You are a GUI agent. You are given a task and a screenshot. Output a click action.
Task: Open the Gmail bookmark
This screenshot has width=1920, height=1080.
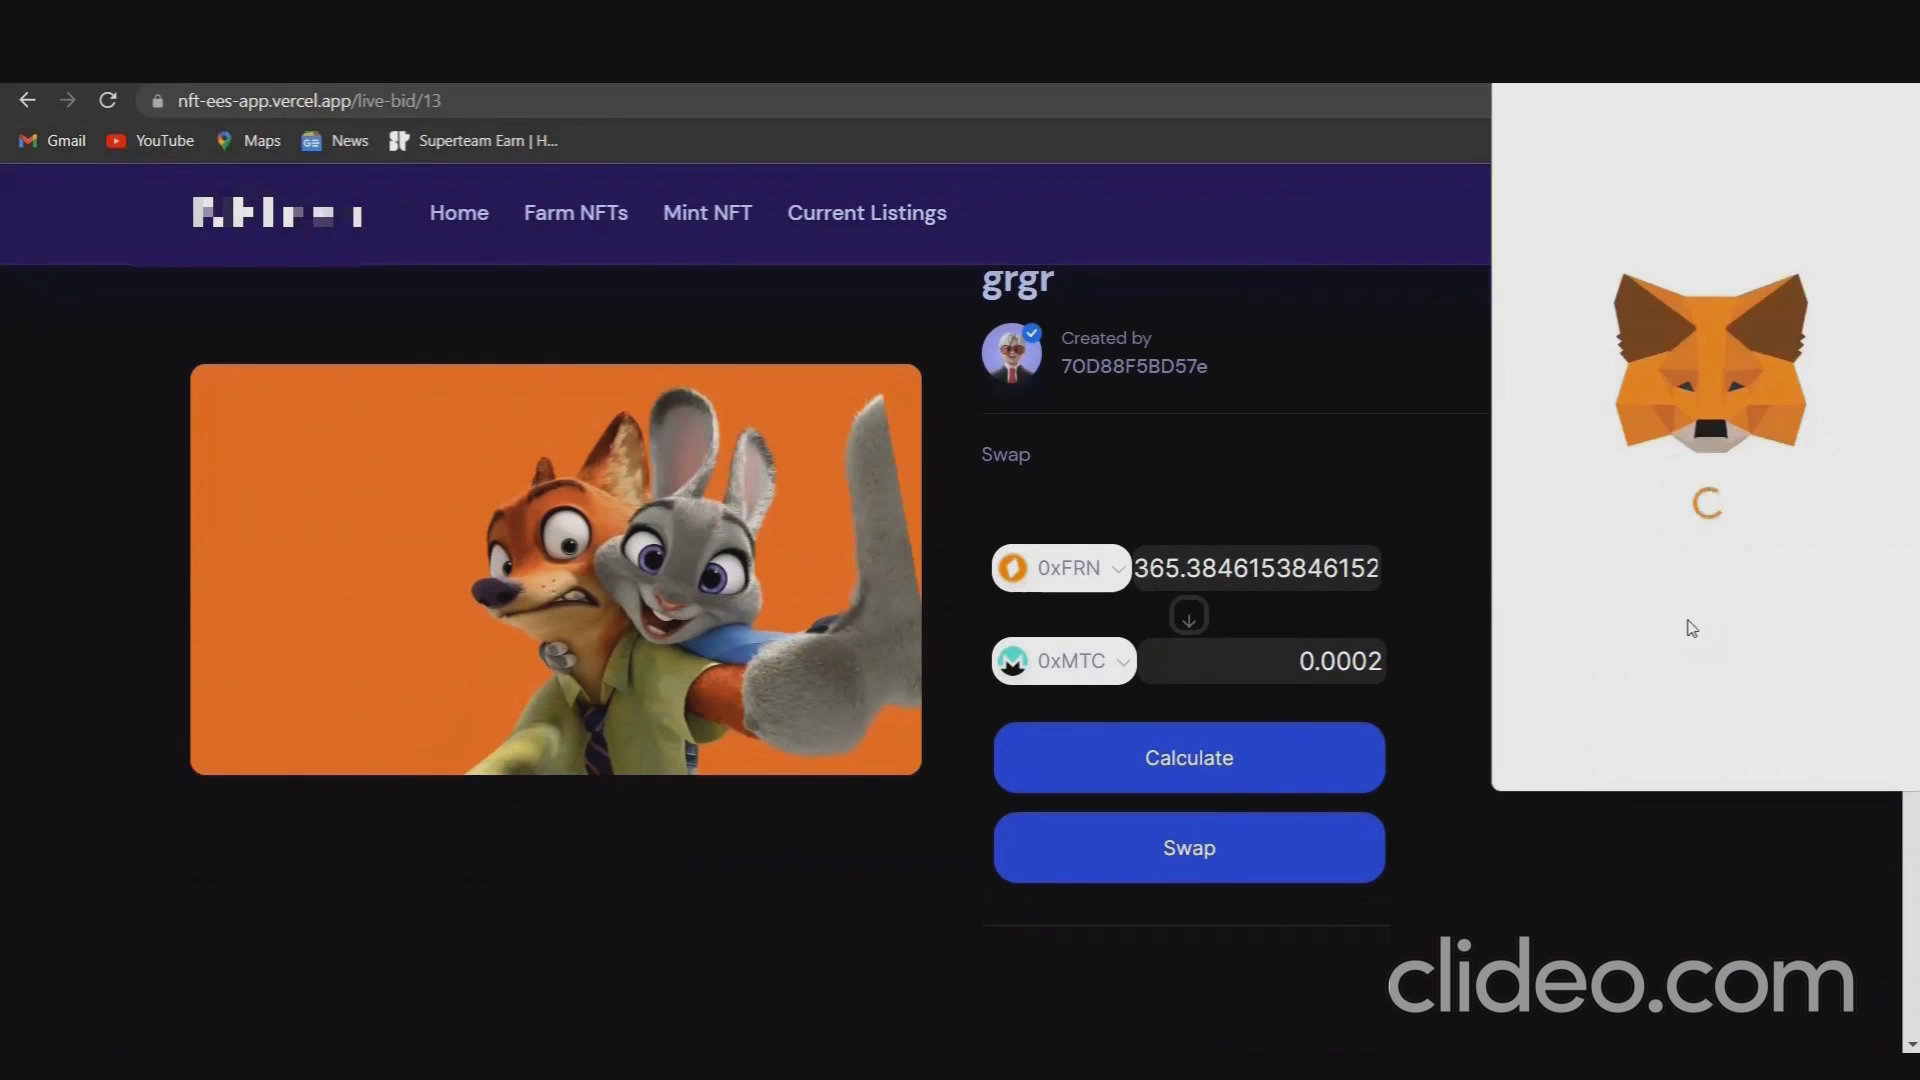click(53, 141)
